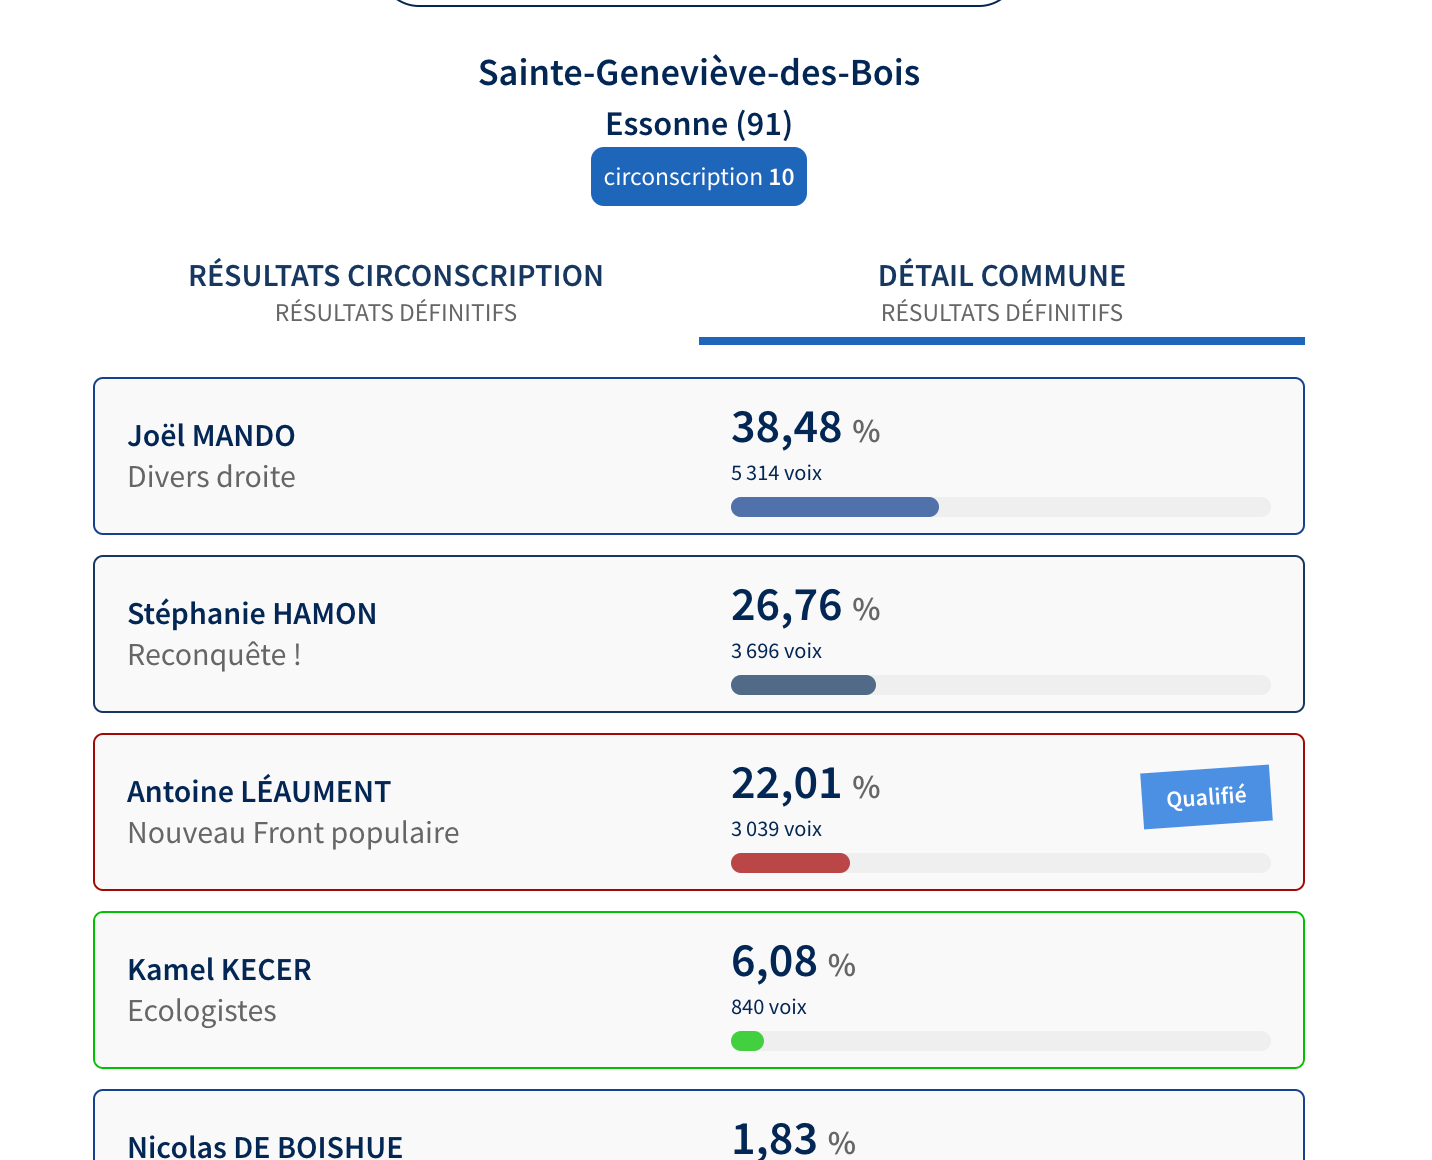Click the Sainte-Geneviève-des-Bois title
Viewport: 1432px width, 1160px height.
point(699,73)
